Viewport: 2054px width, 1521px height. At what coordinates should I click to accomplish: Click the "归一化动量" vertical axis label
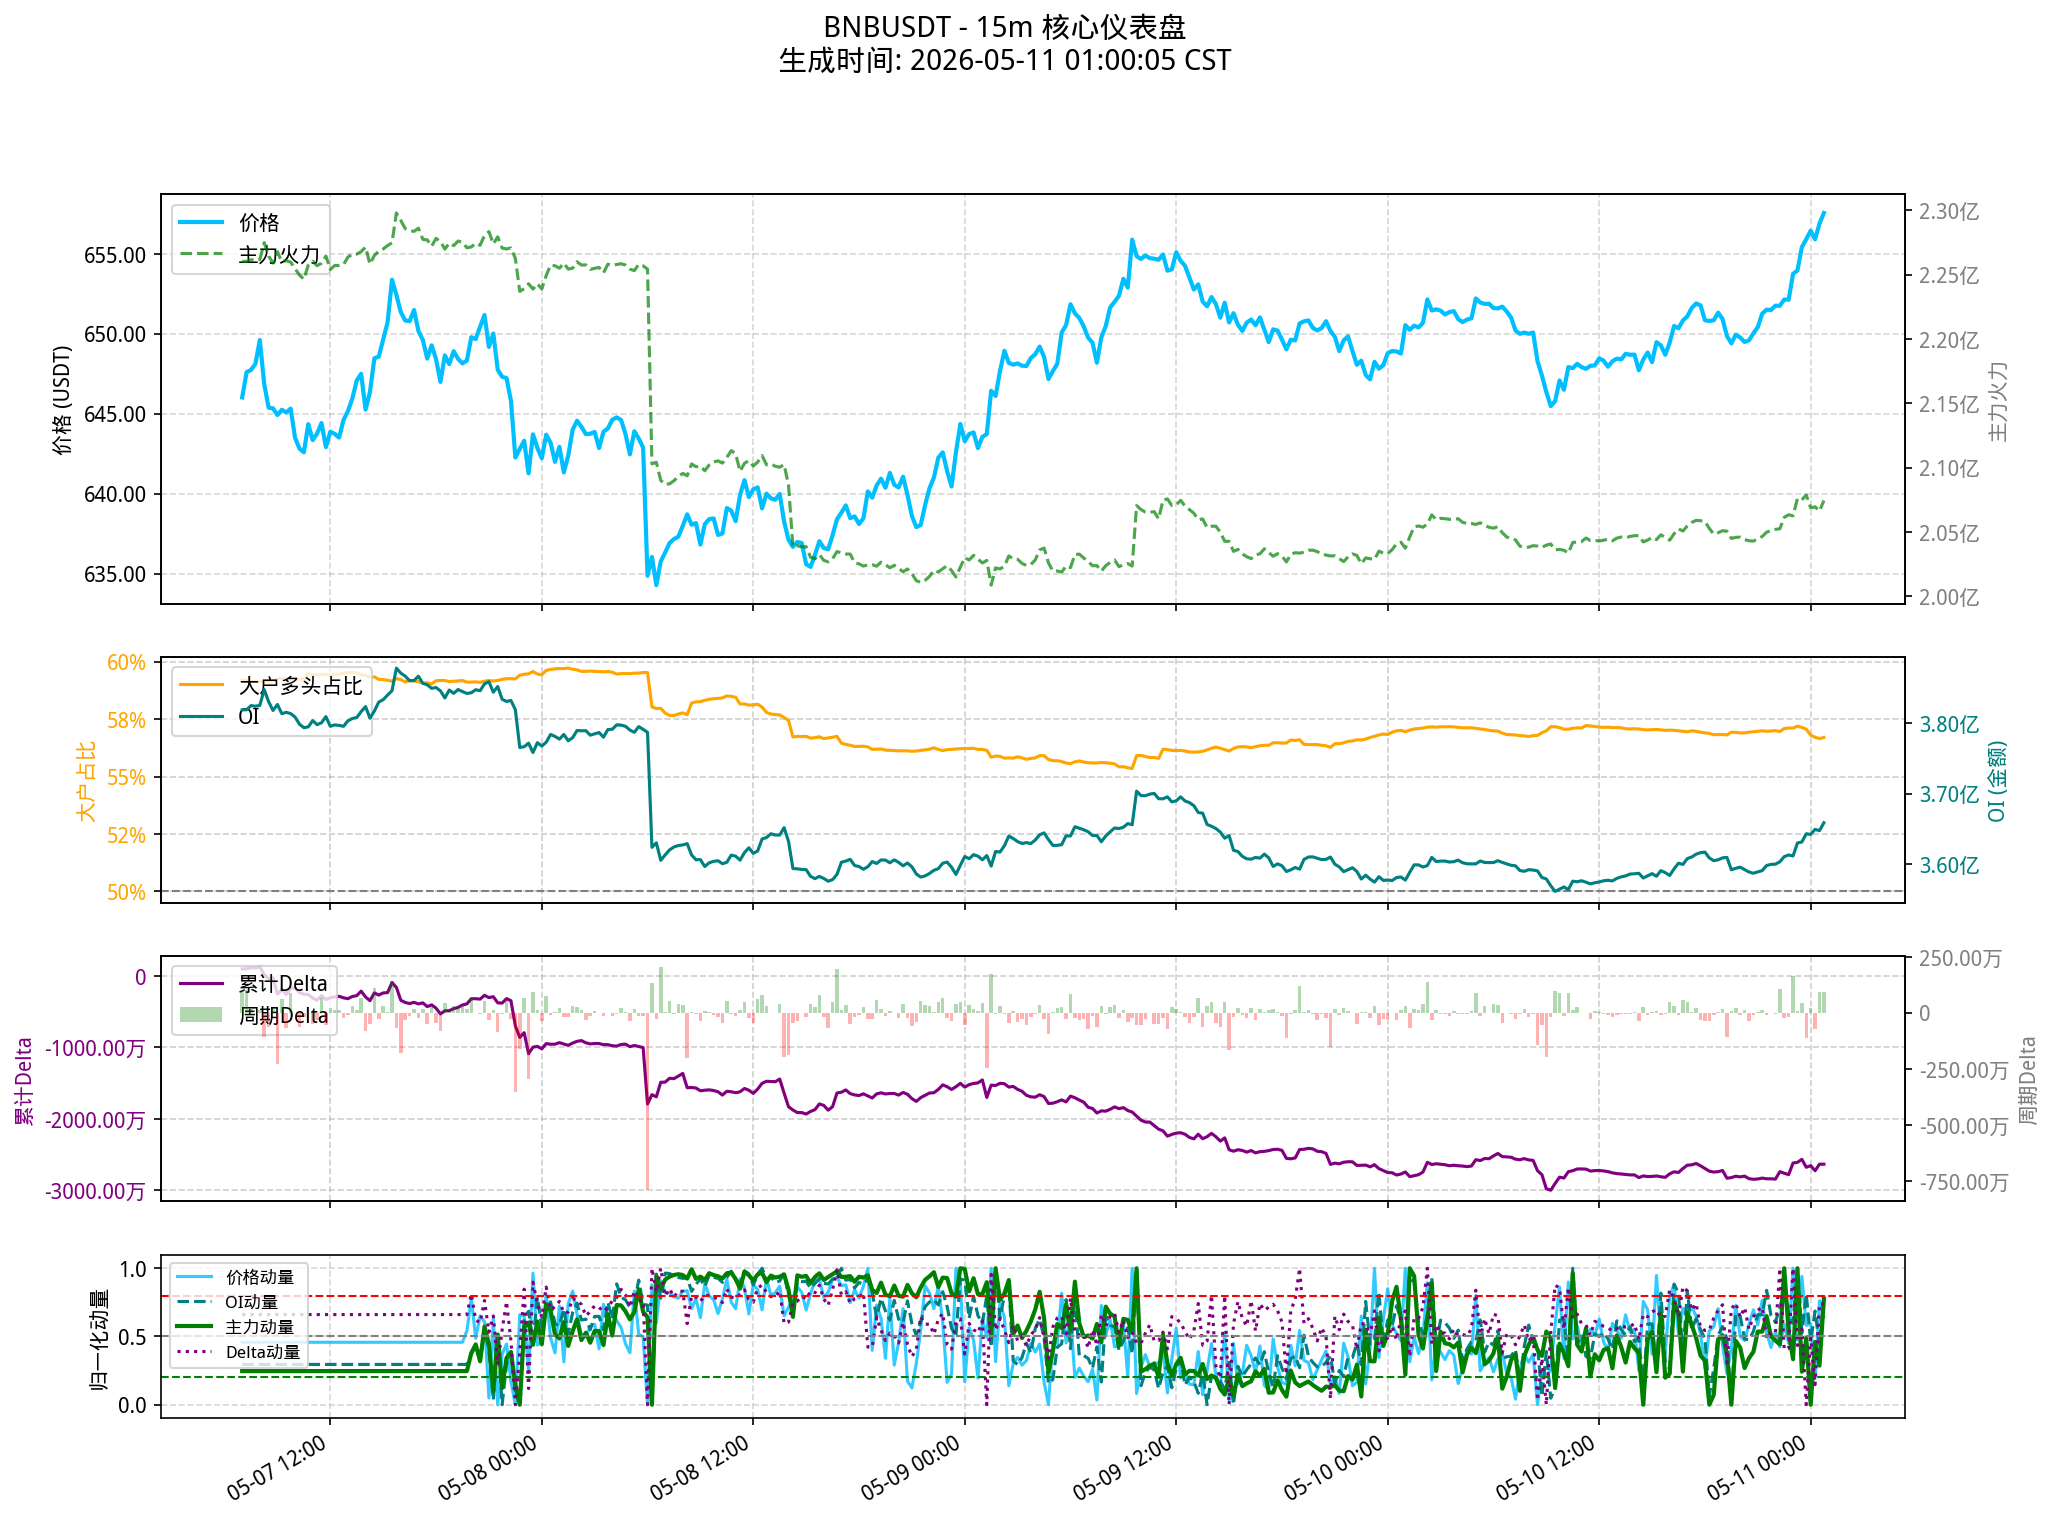tap(100, 1339)
